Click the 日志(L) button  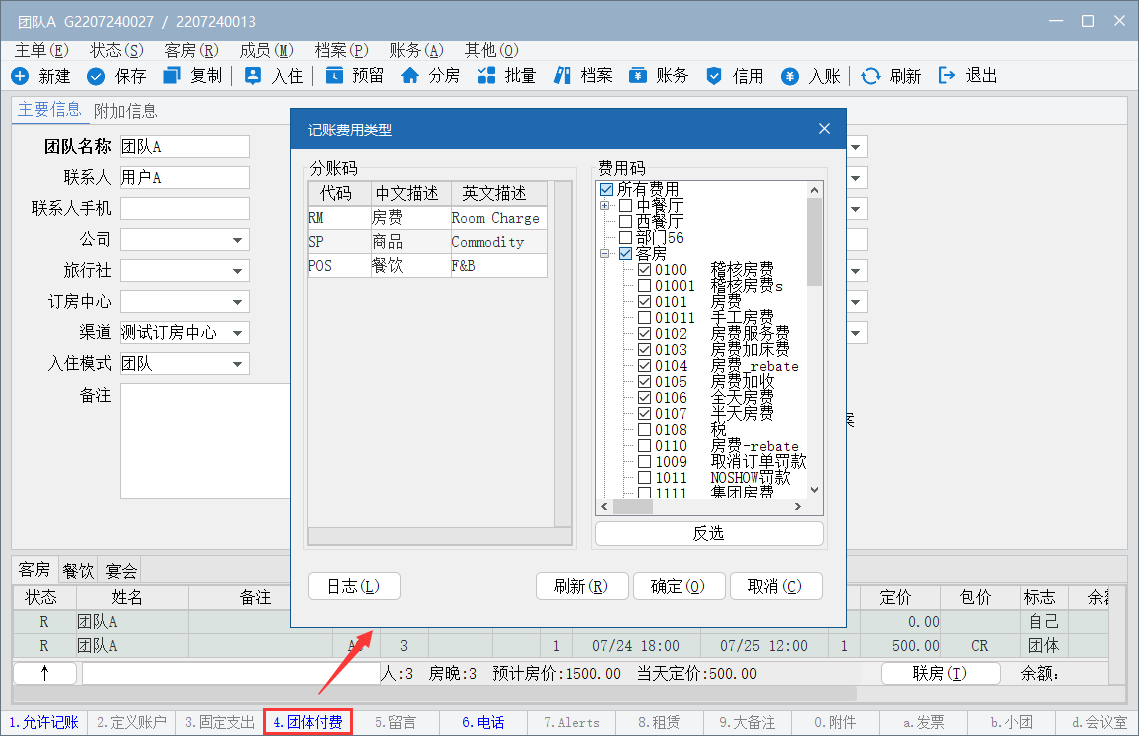tap(354, 586)
